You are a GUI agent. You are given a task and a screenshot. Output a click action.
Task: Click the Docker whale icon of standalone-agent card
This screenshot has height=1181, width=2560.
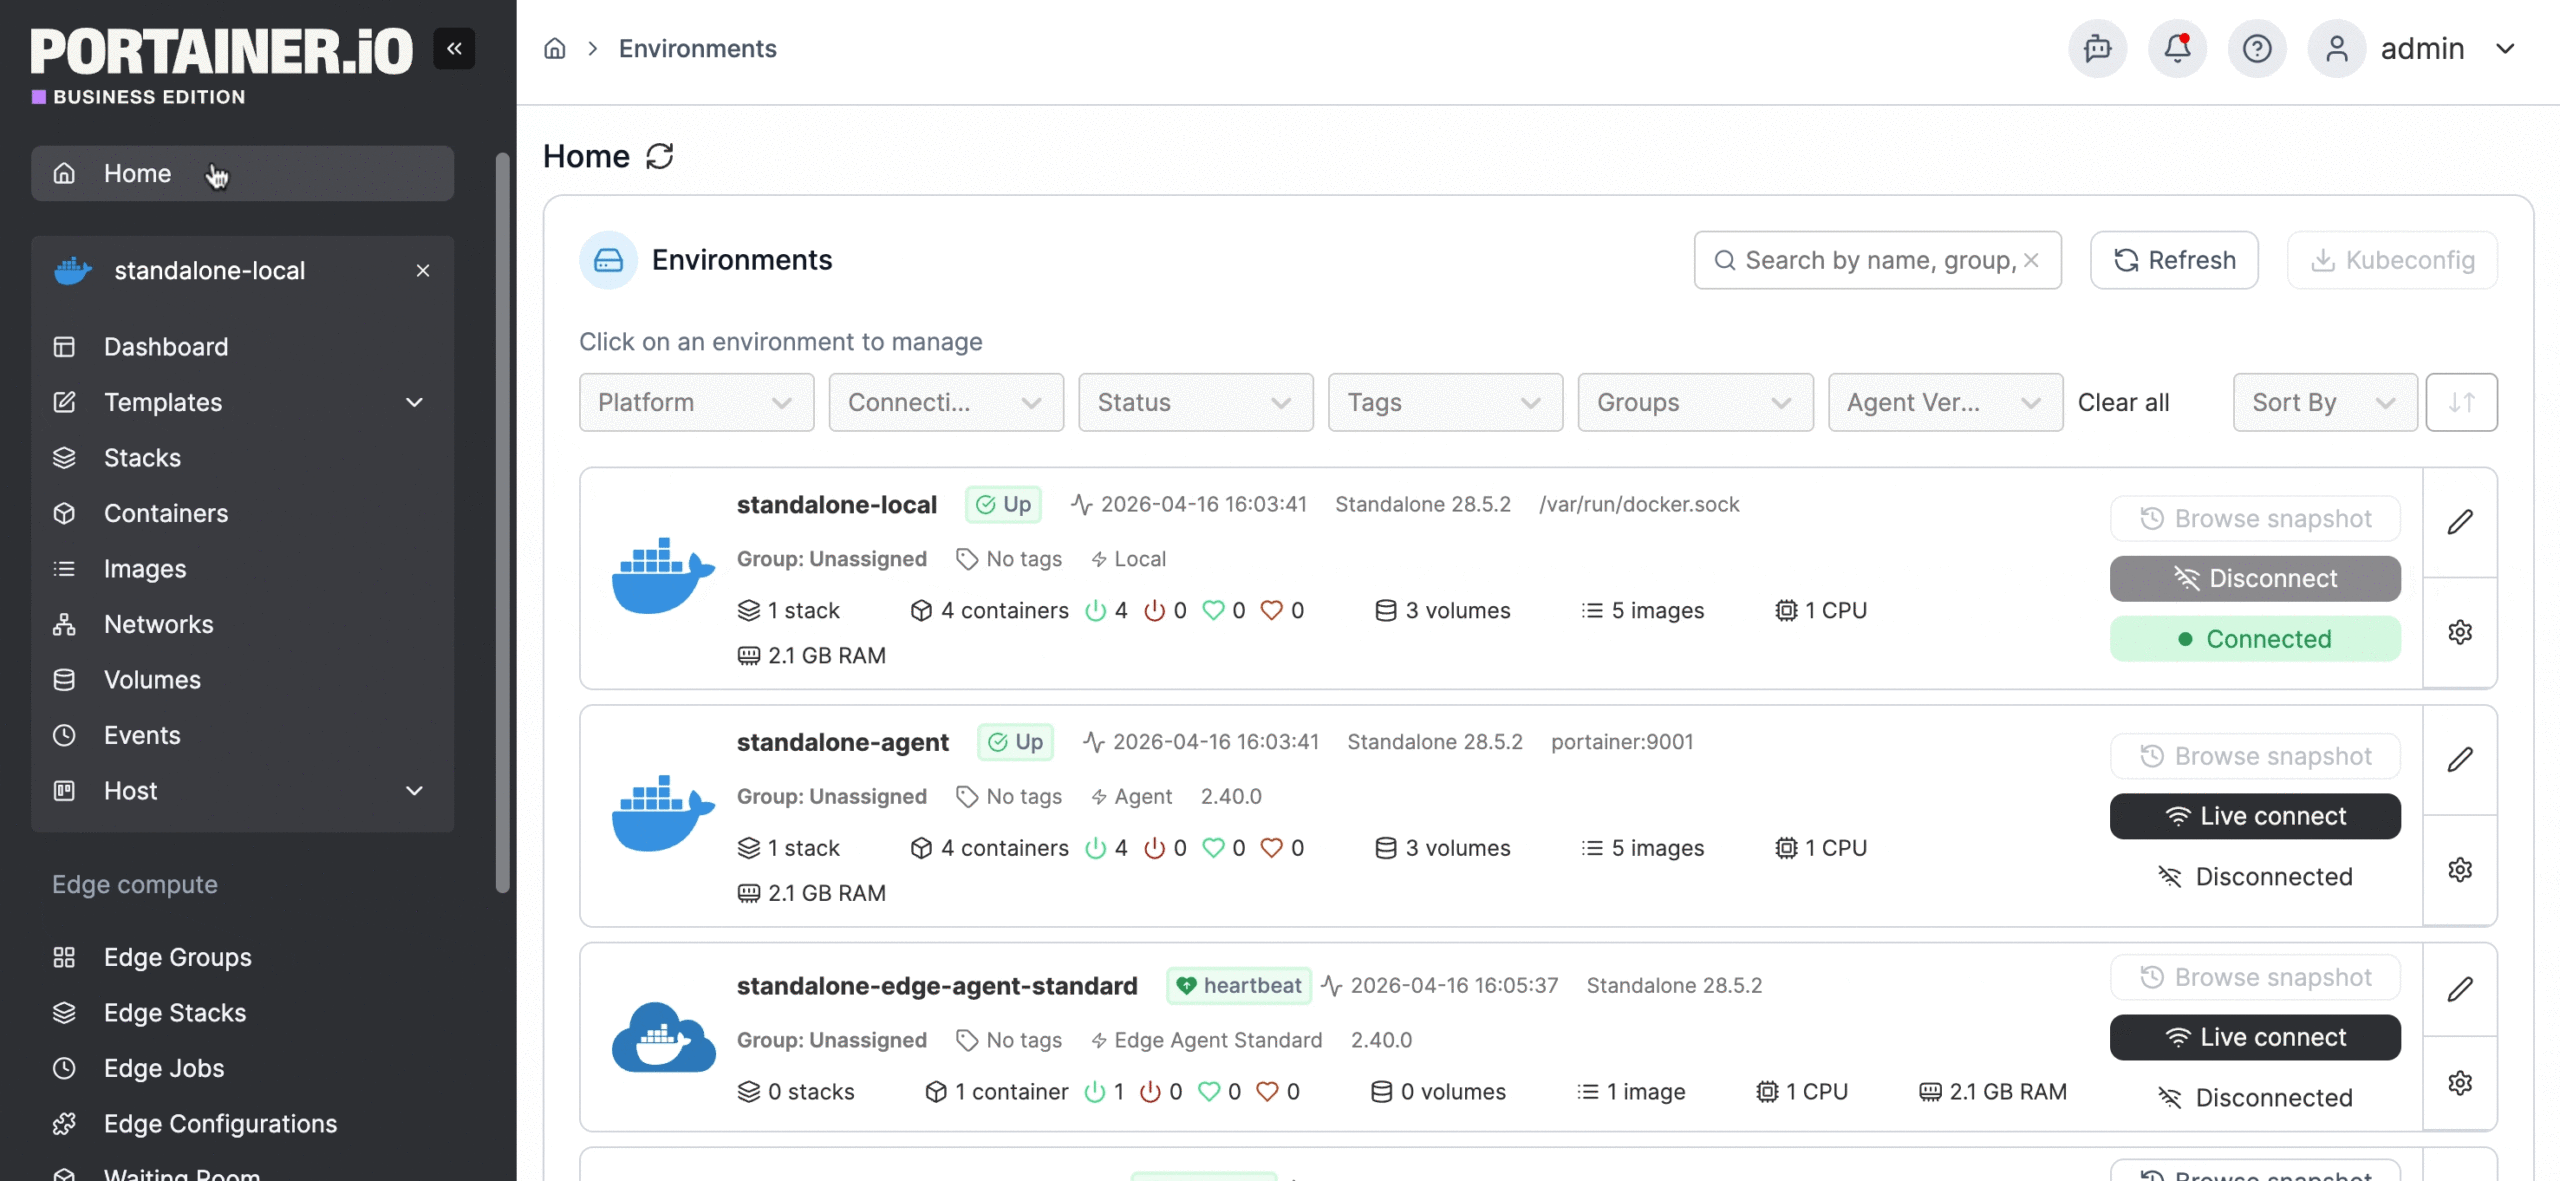click(x=663, y=814)
